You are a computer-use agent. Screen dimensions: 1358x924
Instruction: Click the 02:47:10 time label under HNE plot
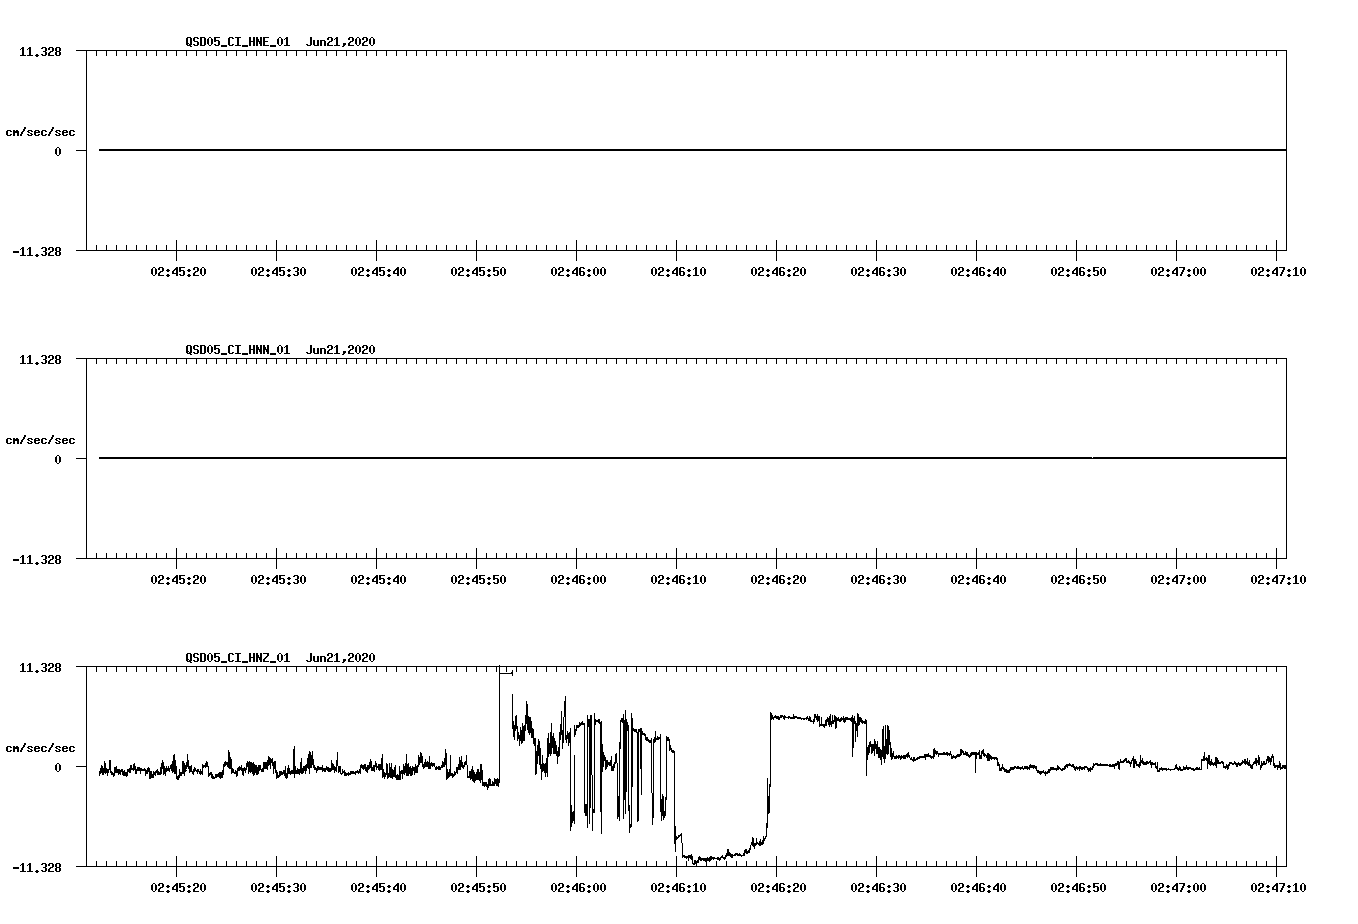[x=1278, y=272]
